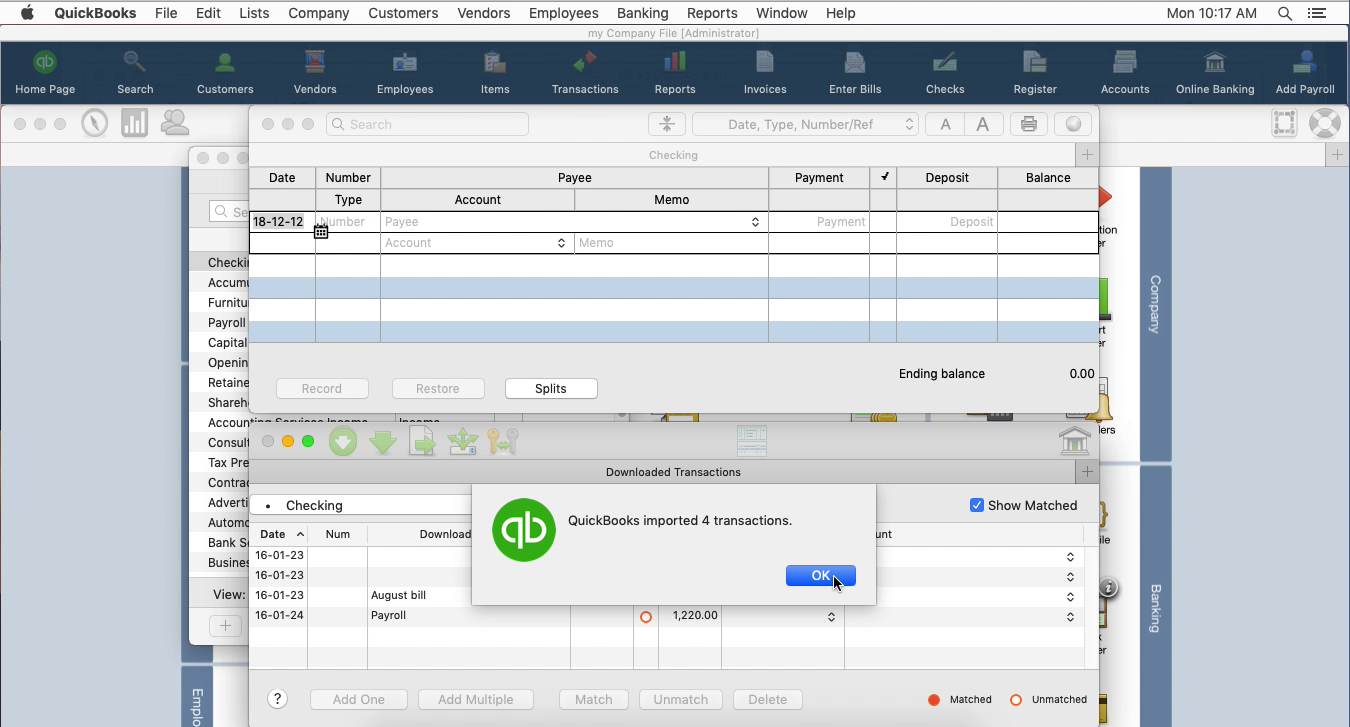Screen dimensions: 1350x727
Task: Click the Memo field in register
Action: (671, 243)
